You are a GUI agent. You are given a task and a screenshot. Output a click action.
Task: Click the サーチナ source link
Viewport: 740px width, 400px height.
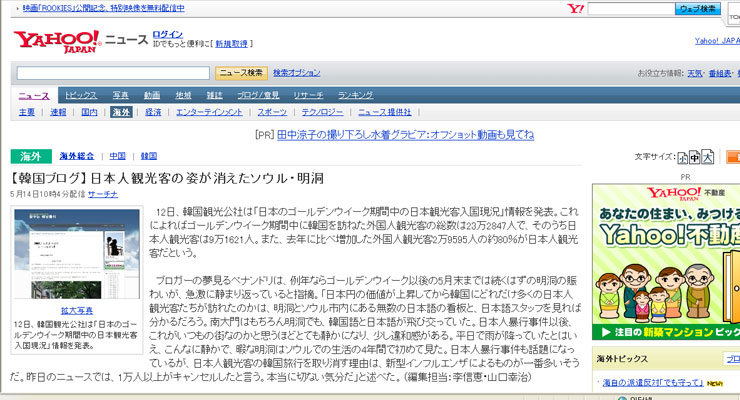[103, 194]
